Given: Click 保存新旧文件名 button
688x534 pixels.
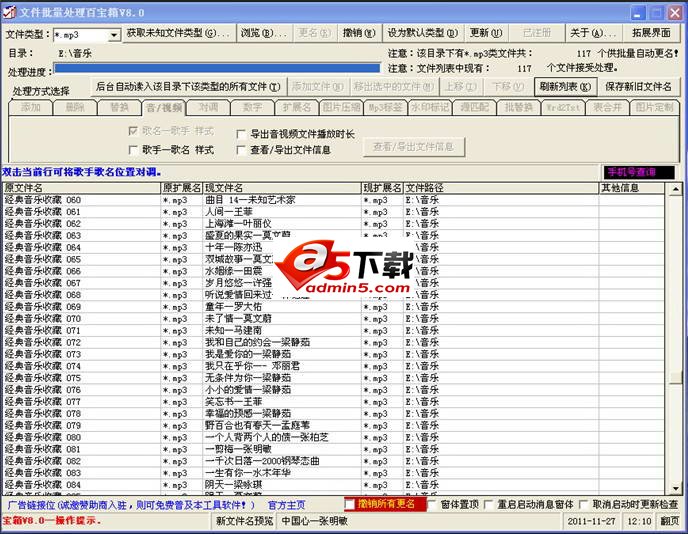Looking at the screenshot, I should (x=638, y=87).
